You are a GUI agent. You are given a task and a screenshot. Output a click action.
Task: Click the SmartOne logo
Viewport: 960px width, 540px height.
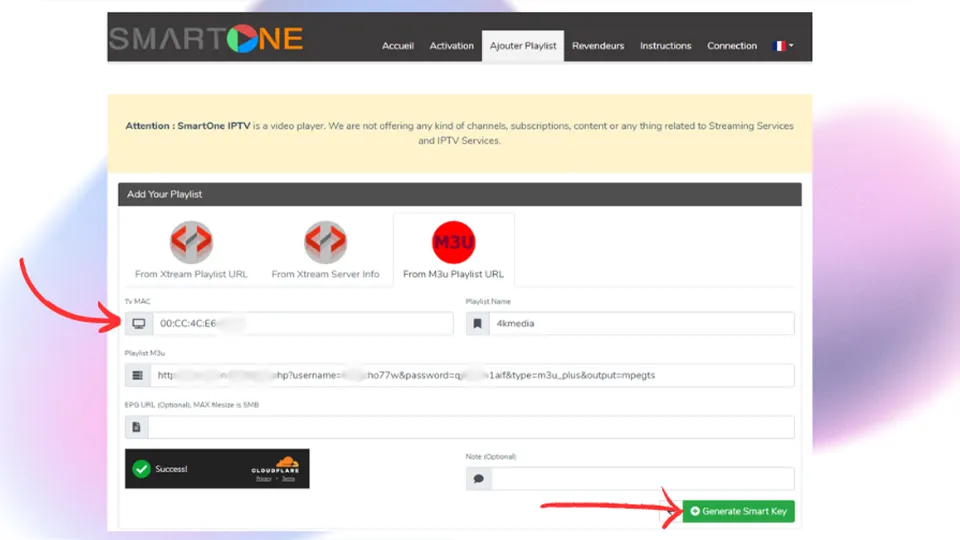click(206, 38)
